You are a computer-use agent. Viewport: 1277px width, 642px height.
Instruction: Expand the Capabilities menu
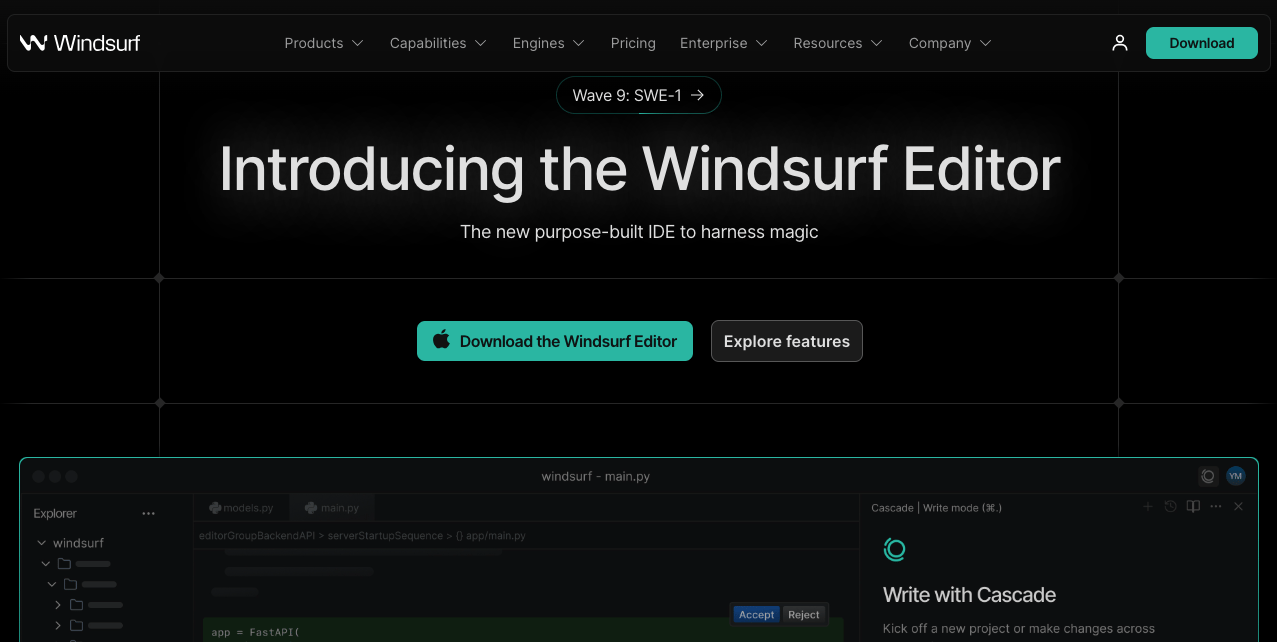click(x=438, y=43)
